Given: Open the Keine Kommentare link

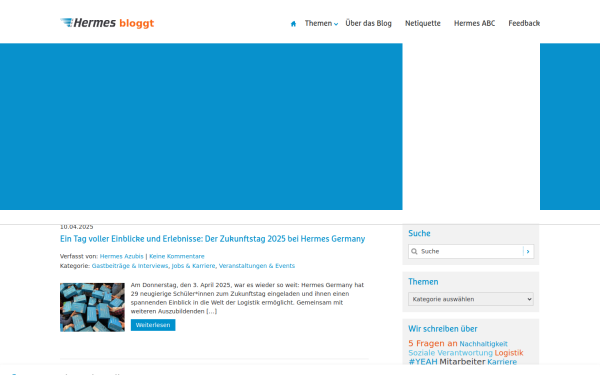Looking at the screenshot, I should (177, 256).
